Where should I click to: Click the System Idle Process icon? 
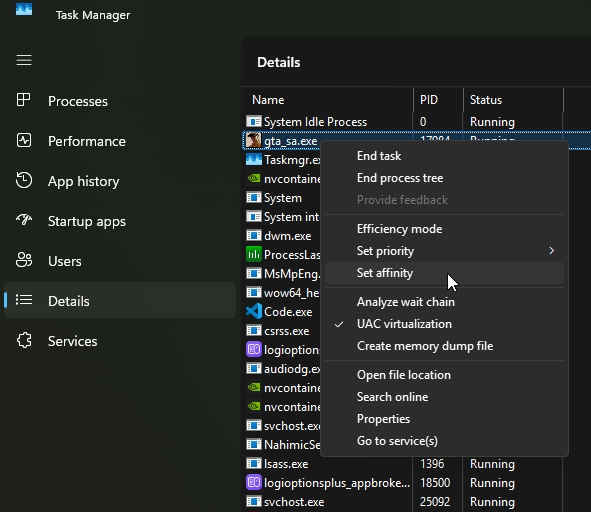(254, 121)
